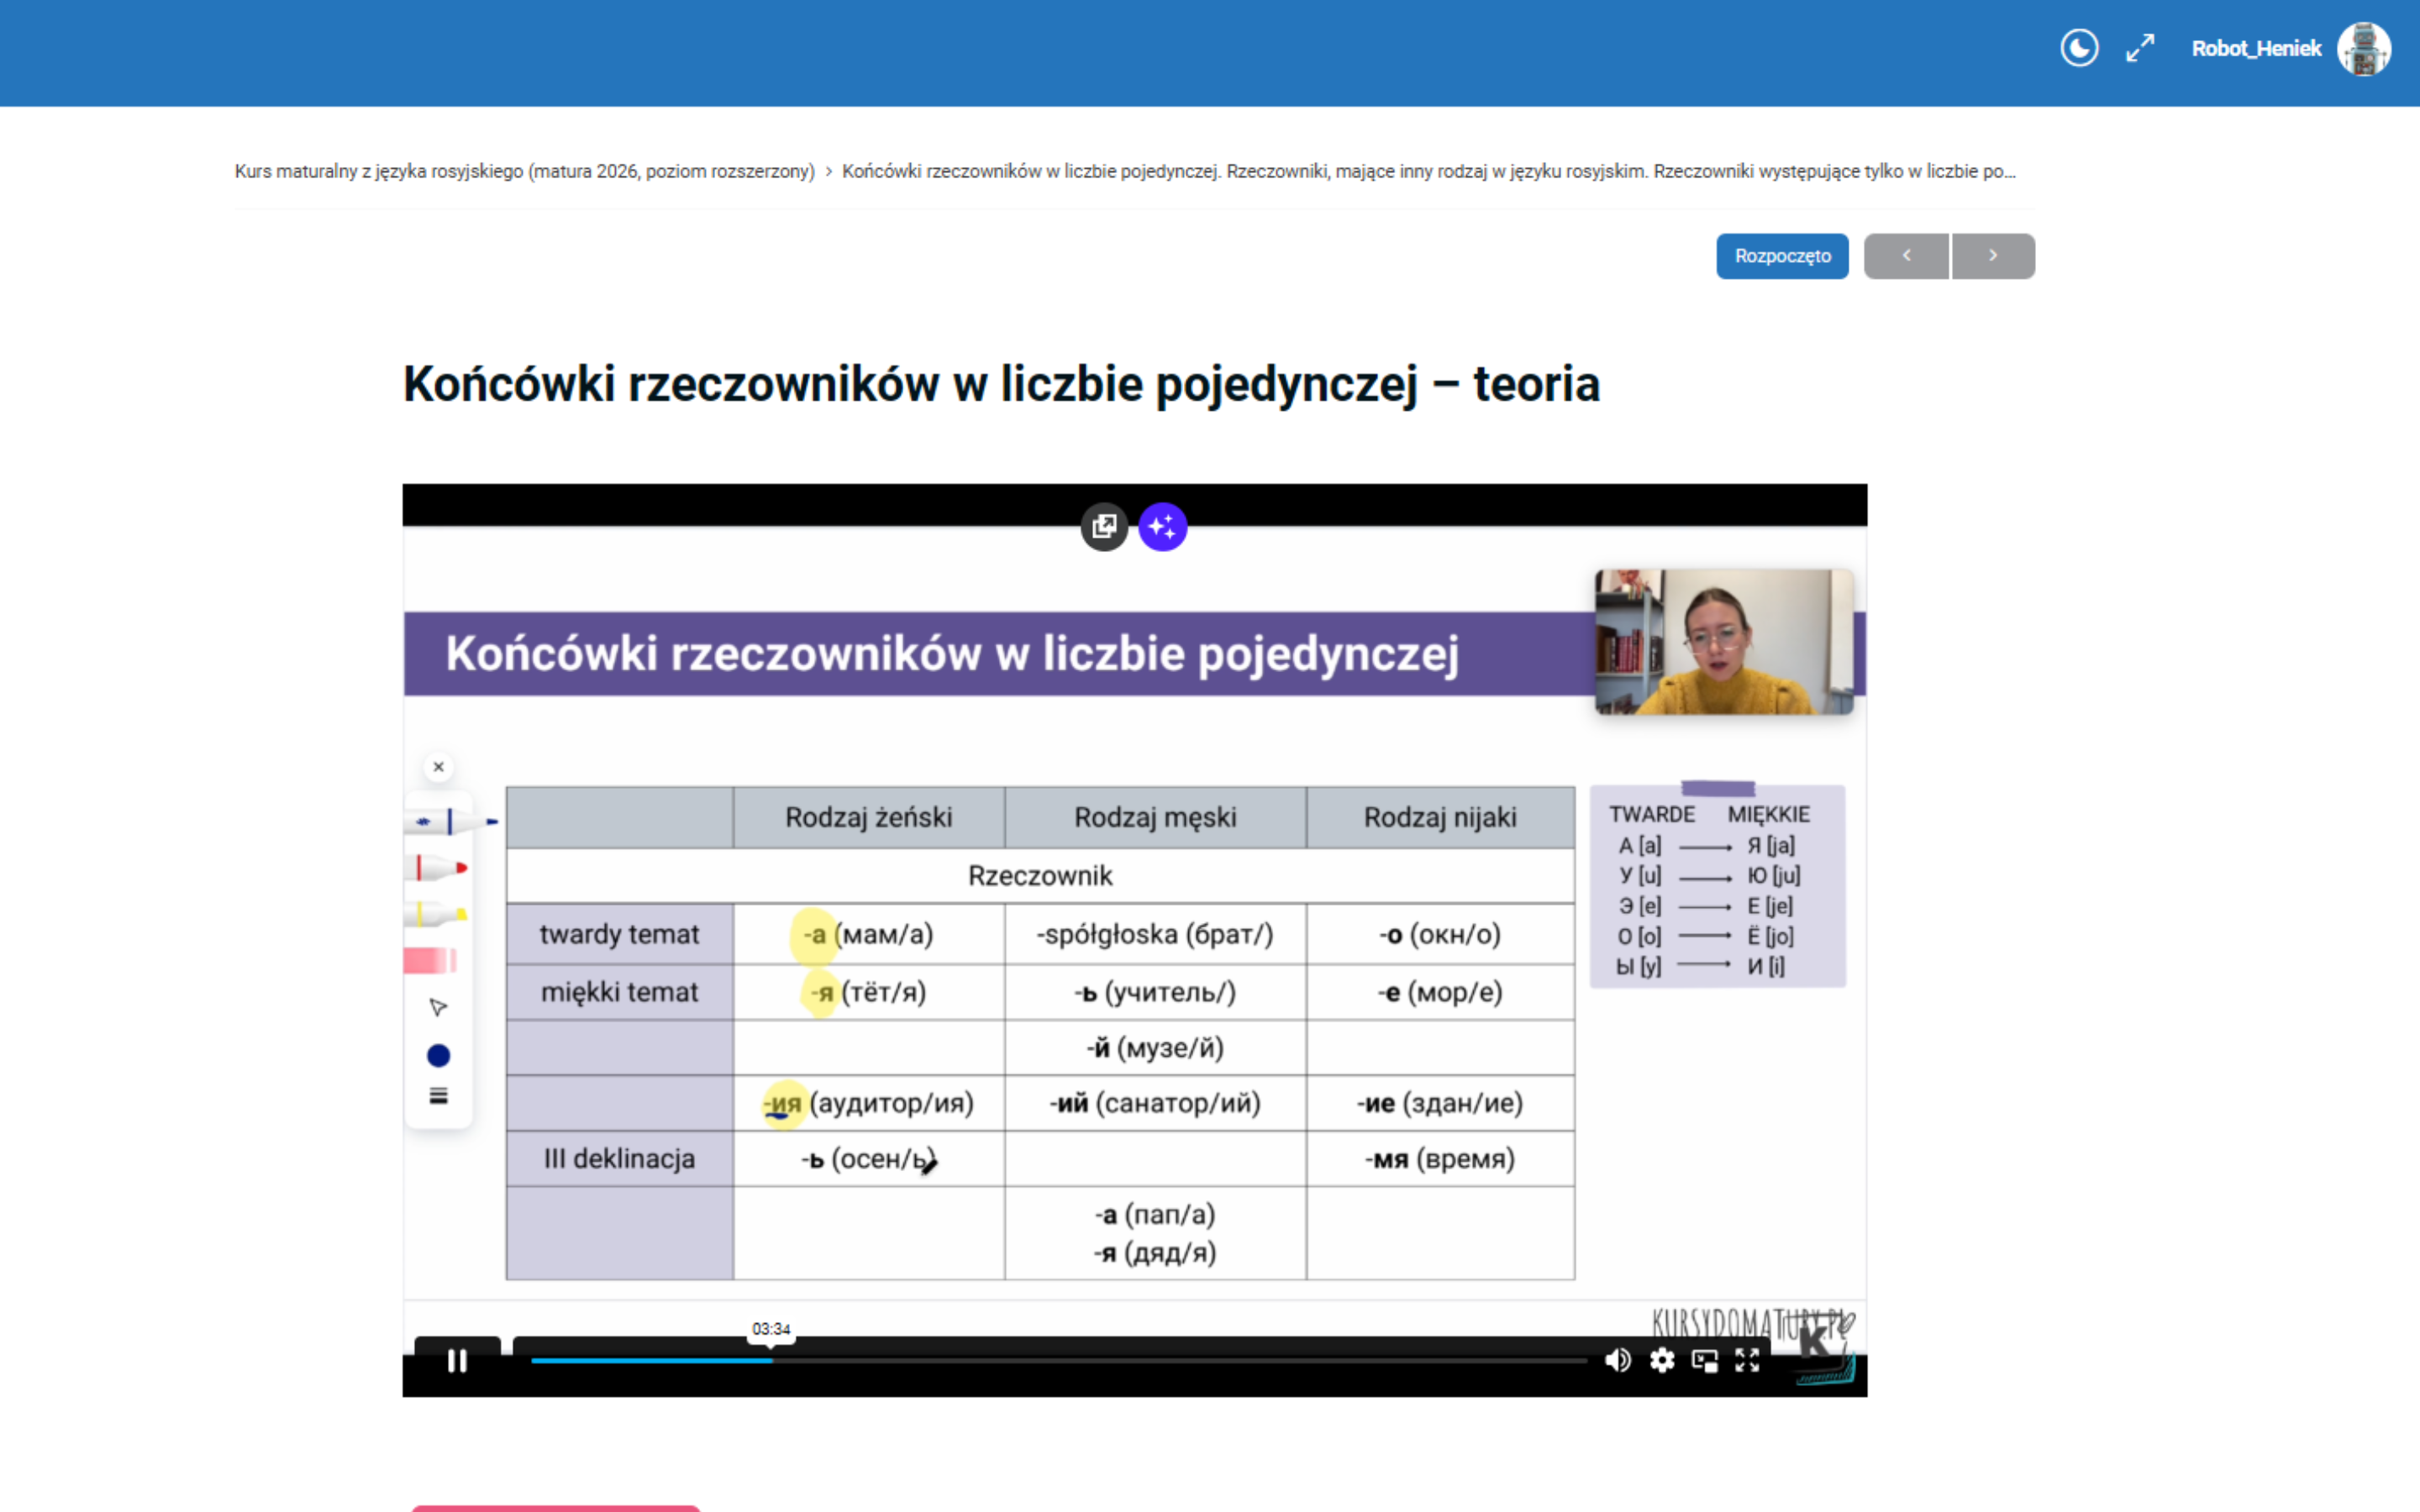The height and width of the screenshot is (1512, 2420).
Task: Click the Rozpoczęto button
Action: pos(1782,256)
